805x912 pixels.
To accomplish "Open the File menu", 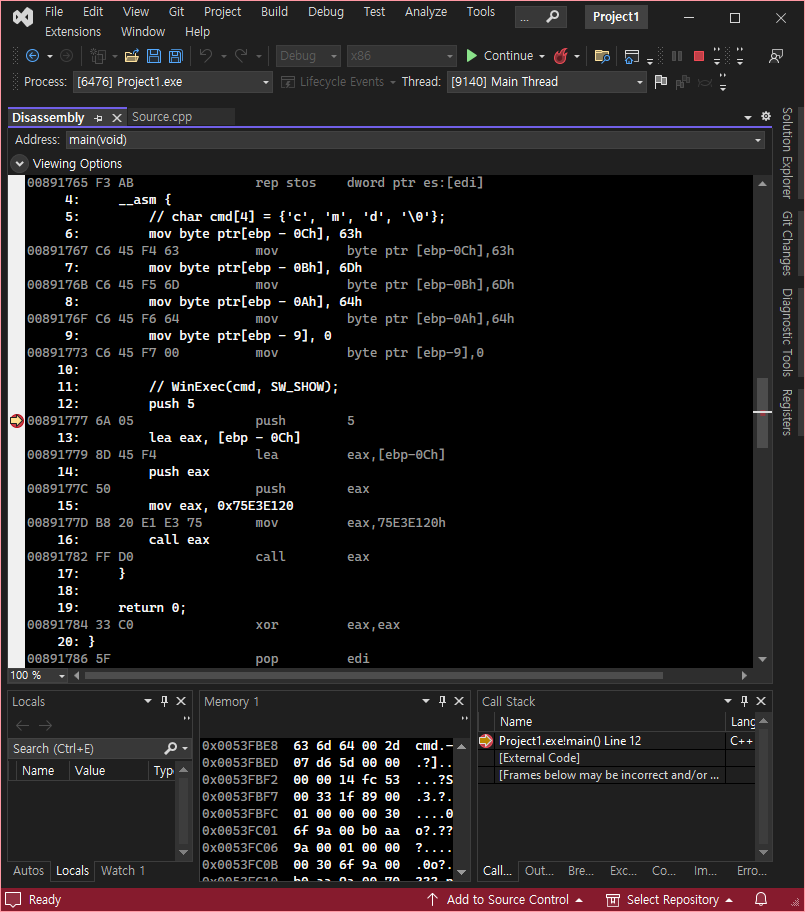I will coord(54,12).
